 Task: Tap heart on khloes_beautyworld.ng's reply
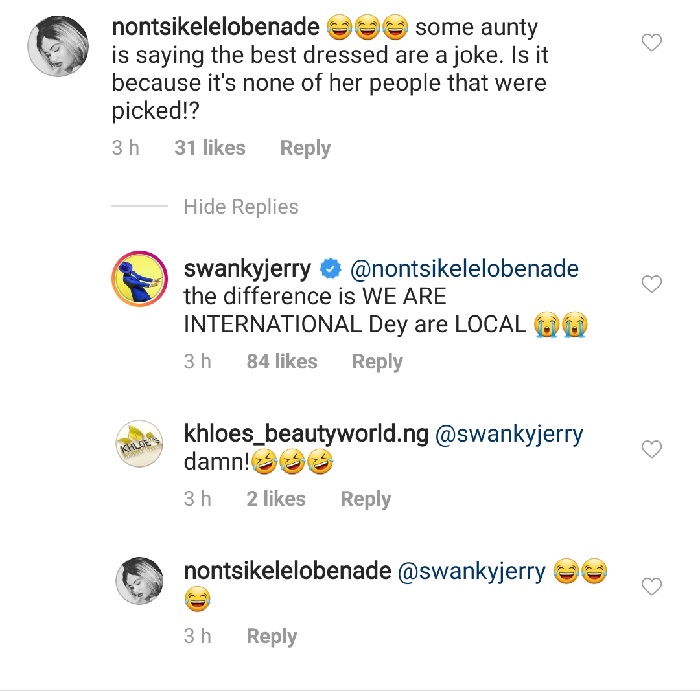click(x=652, y=450)
